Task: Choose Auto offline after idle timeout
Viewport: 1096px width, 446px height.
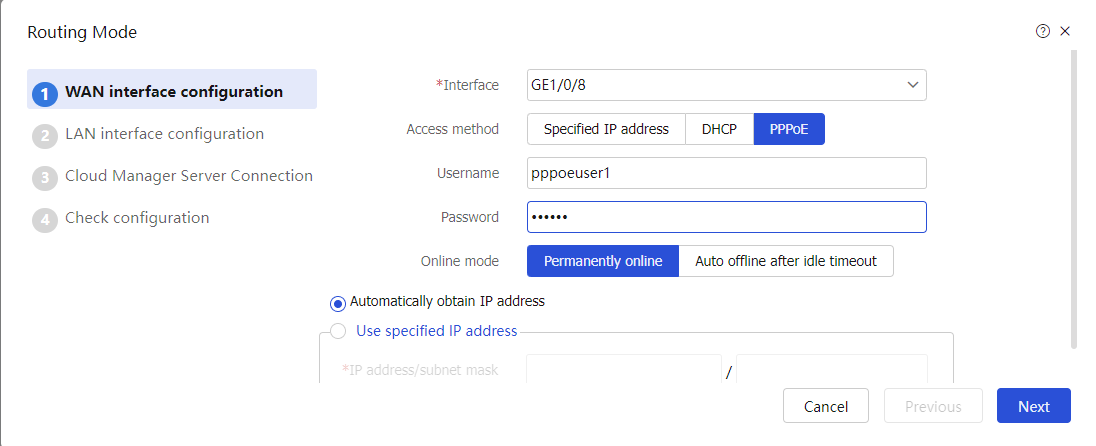Action: coord(786,261)
